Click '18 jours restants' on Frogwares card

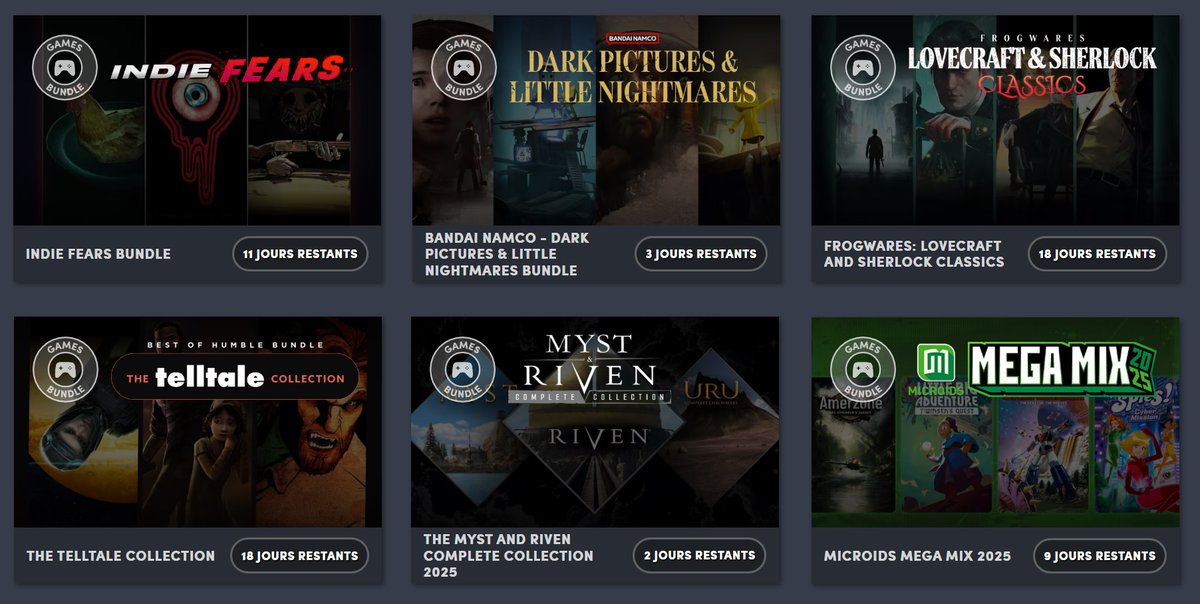tap(1097, 254)
